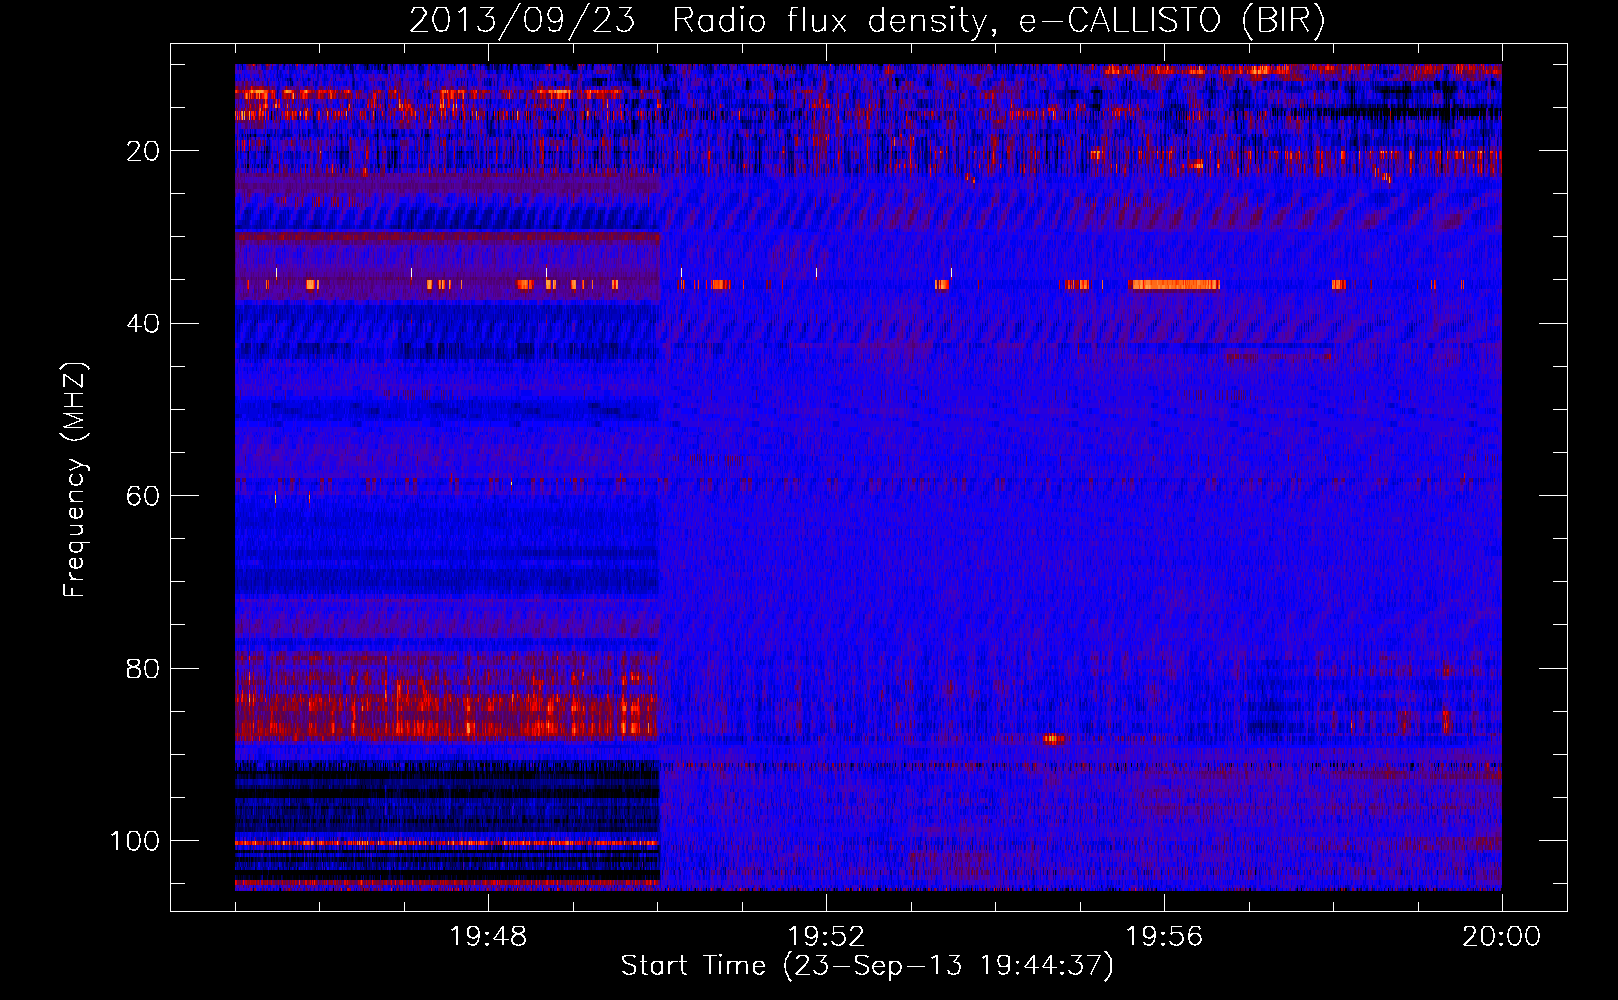Screen dimensions: 1618x1000
Task: Click the 20 MHz frequency tick label
Action: [143, 151]
